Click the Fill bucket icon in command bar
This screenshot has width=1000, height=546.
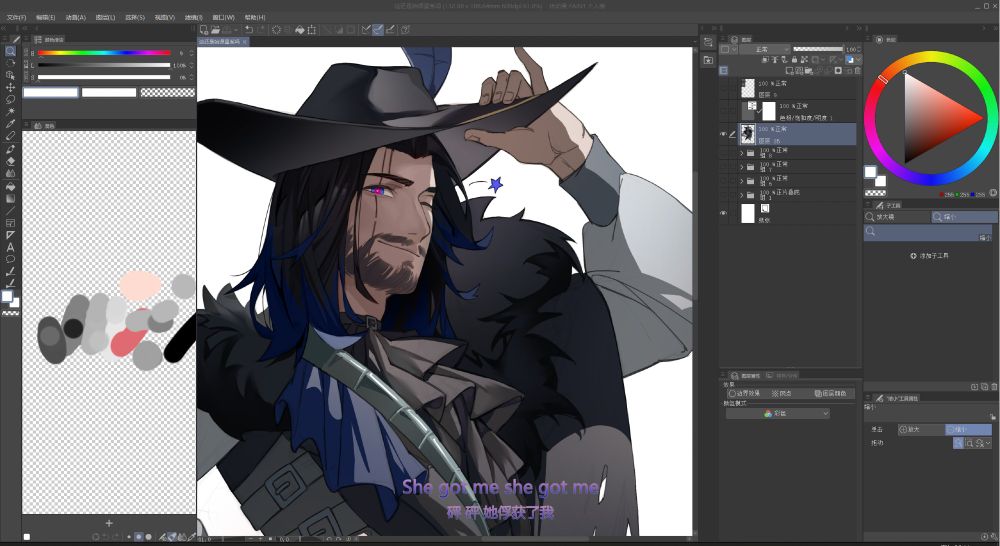300,29
